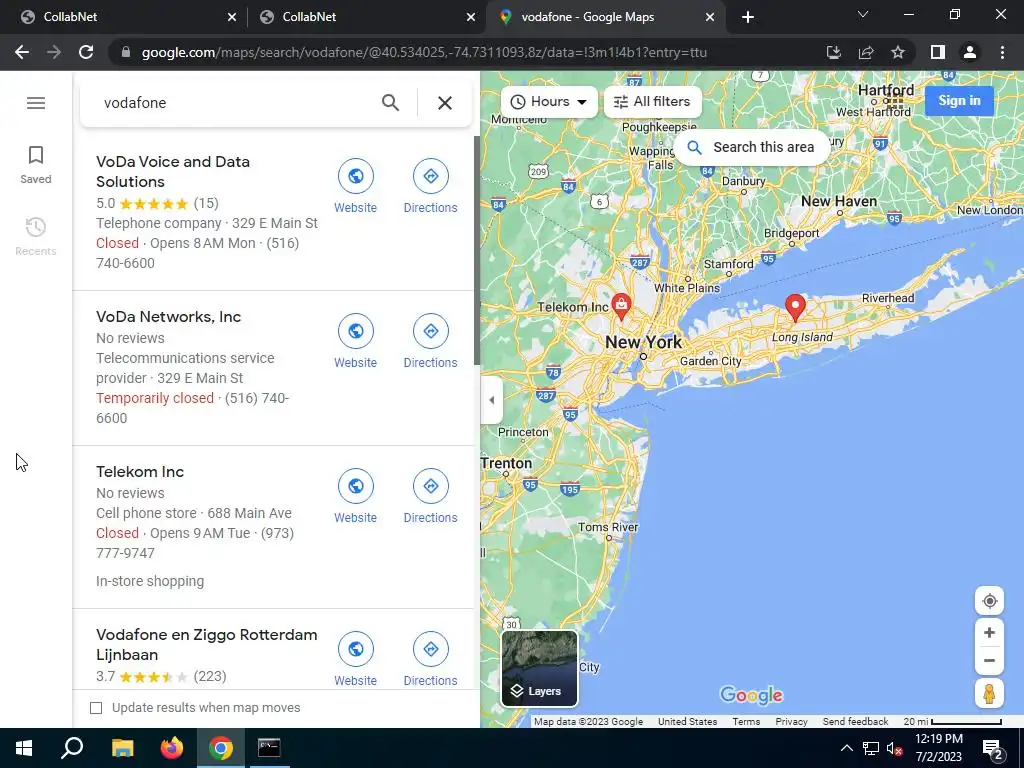Open Website for Telekom Inc
1024x768 pixels.
355,496
